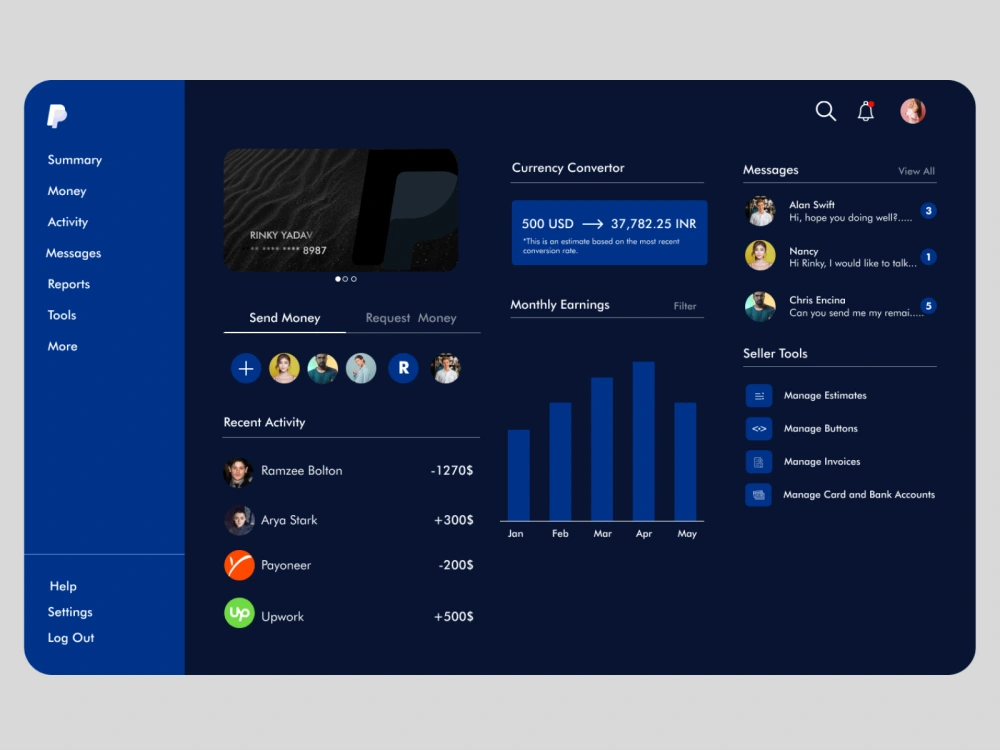Select the contact avatar with letter R
The height and width of the screenshot is (750, 1000).
tap(403, 368)
